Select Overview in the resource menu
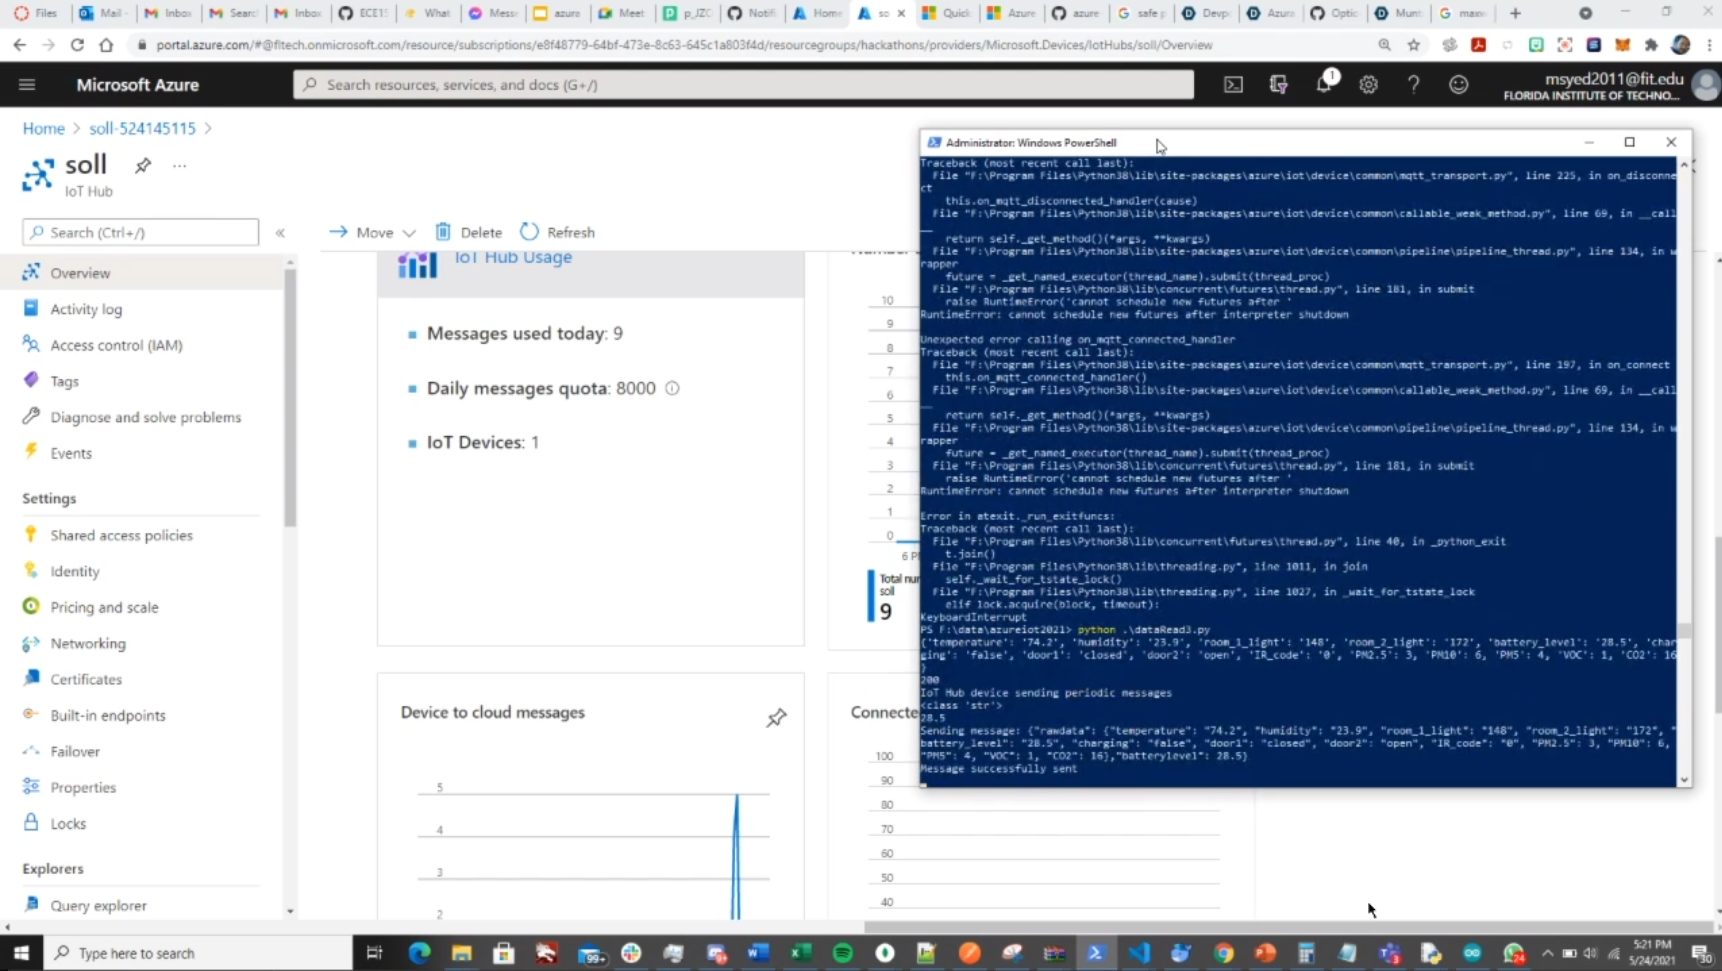 [x=141, y=273]
